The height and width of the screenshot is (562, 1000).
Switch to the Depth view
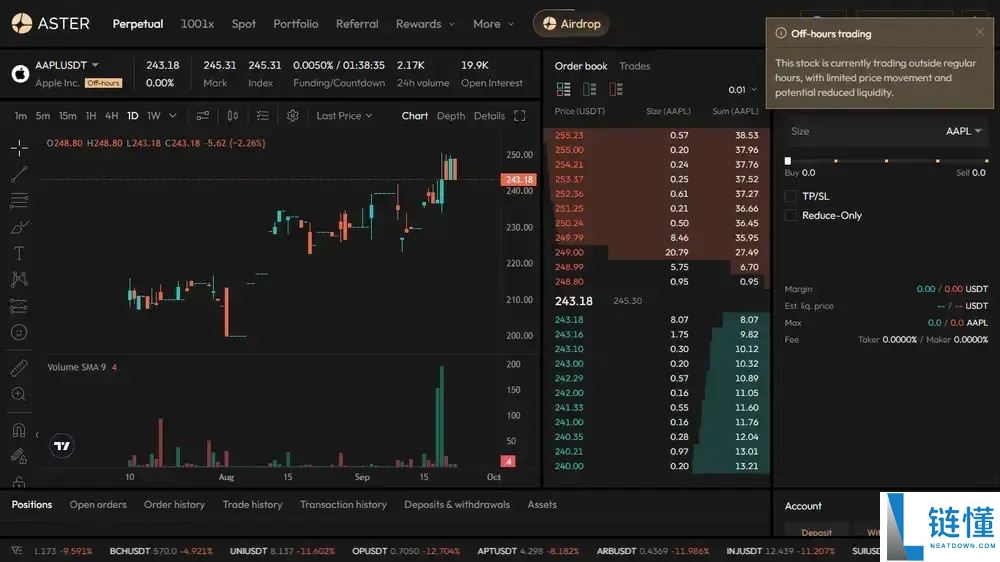coord(451,115)
